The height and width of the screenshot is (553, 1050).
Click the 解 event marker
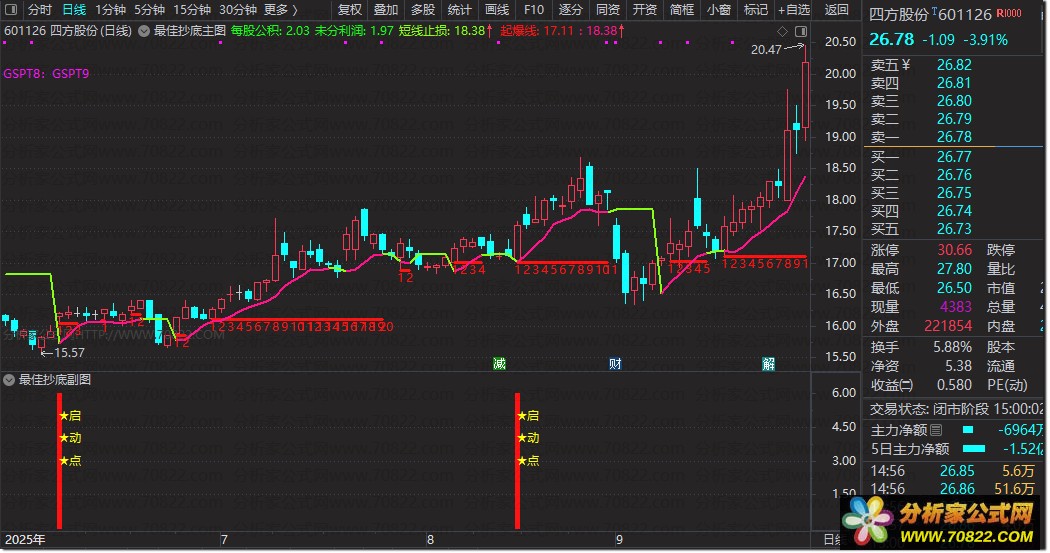[768, 364]
